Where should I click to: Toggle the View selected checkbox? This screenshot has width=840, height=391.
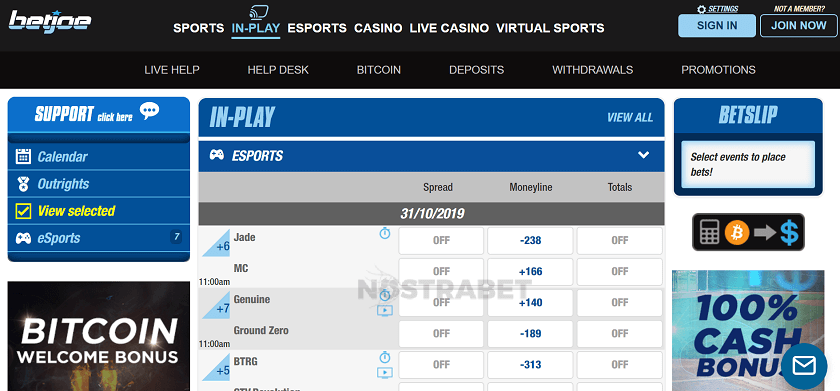tap(23, 211)
